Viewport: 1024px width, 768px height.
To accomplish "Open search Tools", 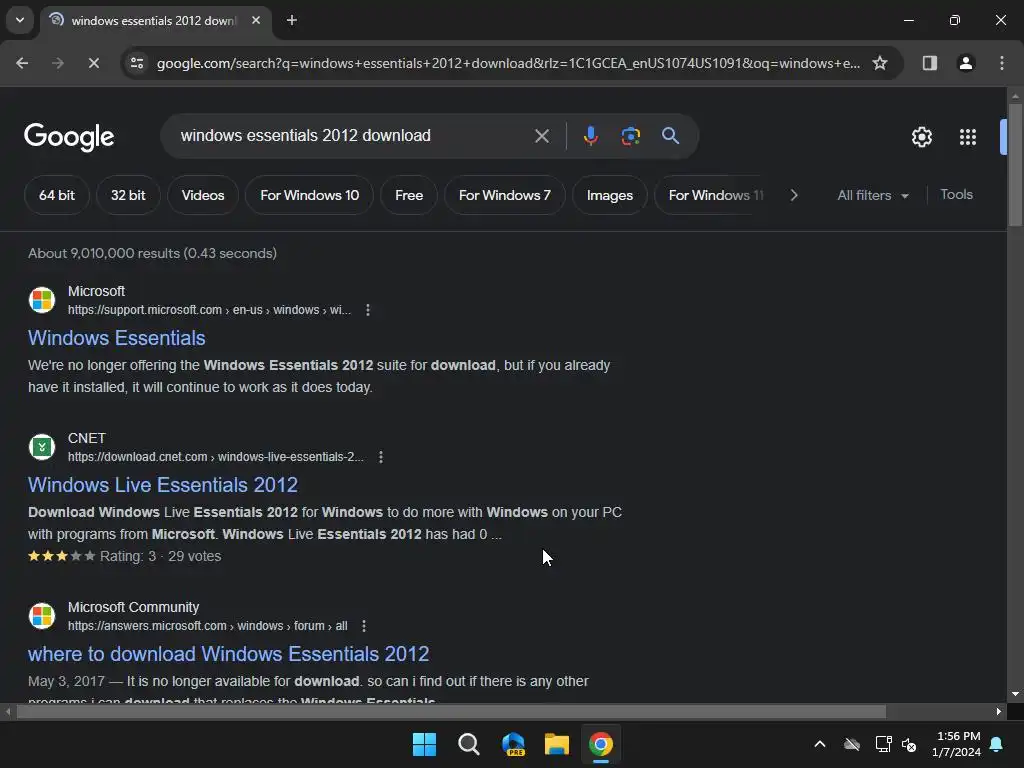I will (956, 195).
